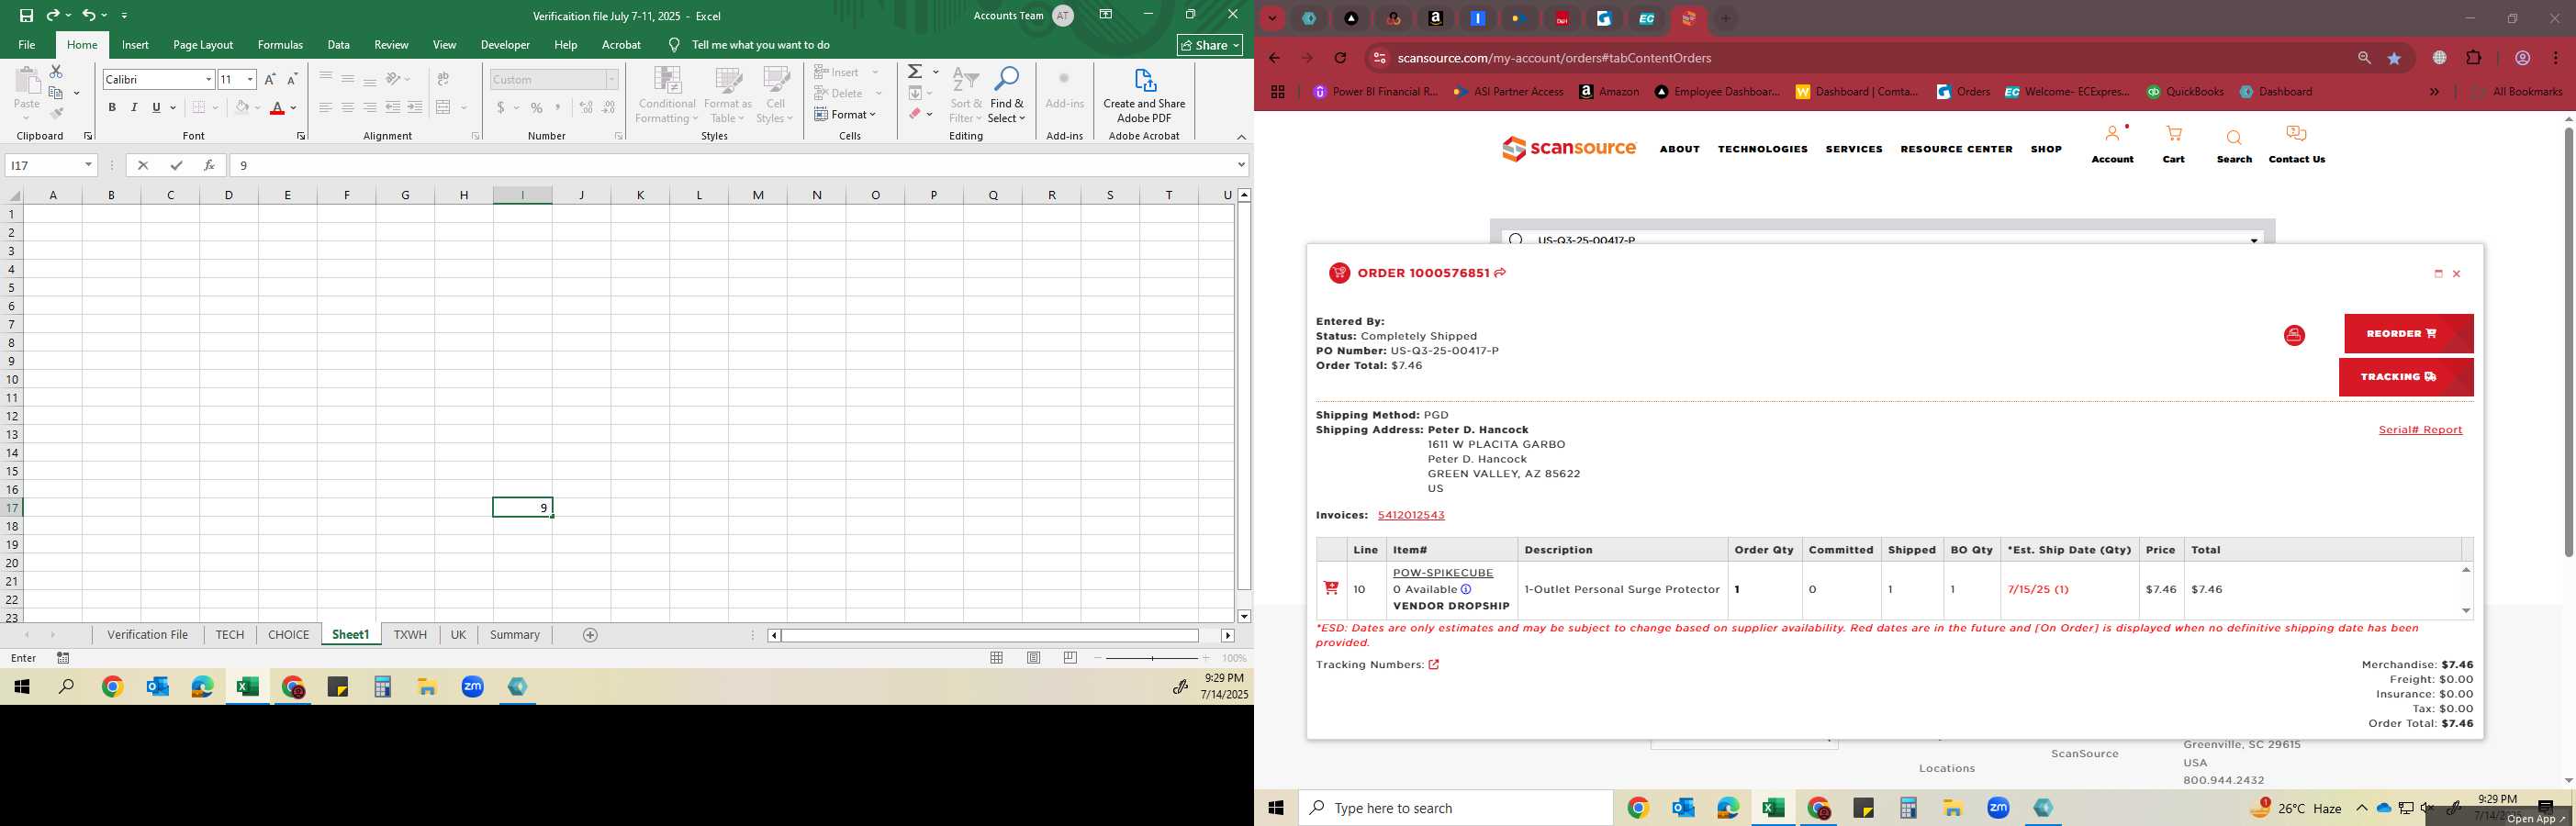2576x826 pixels.
Task: Click the Save icon in Excel title bar
Action: pyautogui.click(x=26, y=15)
